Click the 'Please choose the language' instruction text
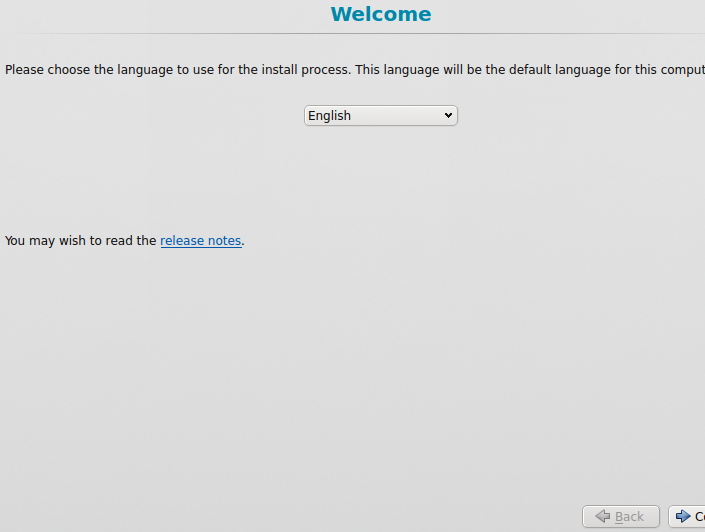This screenshot has height=532, width=705. pos(355,70)
